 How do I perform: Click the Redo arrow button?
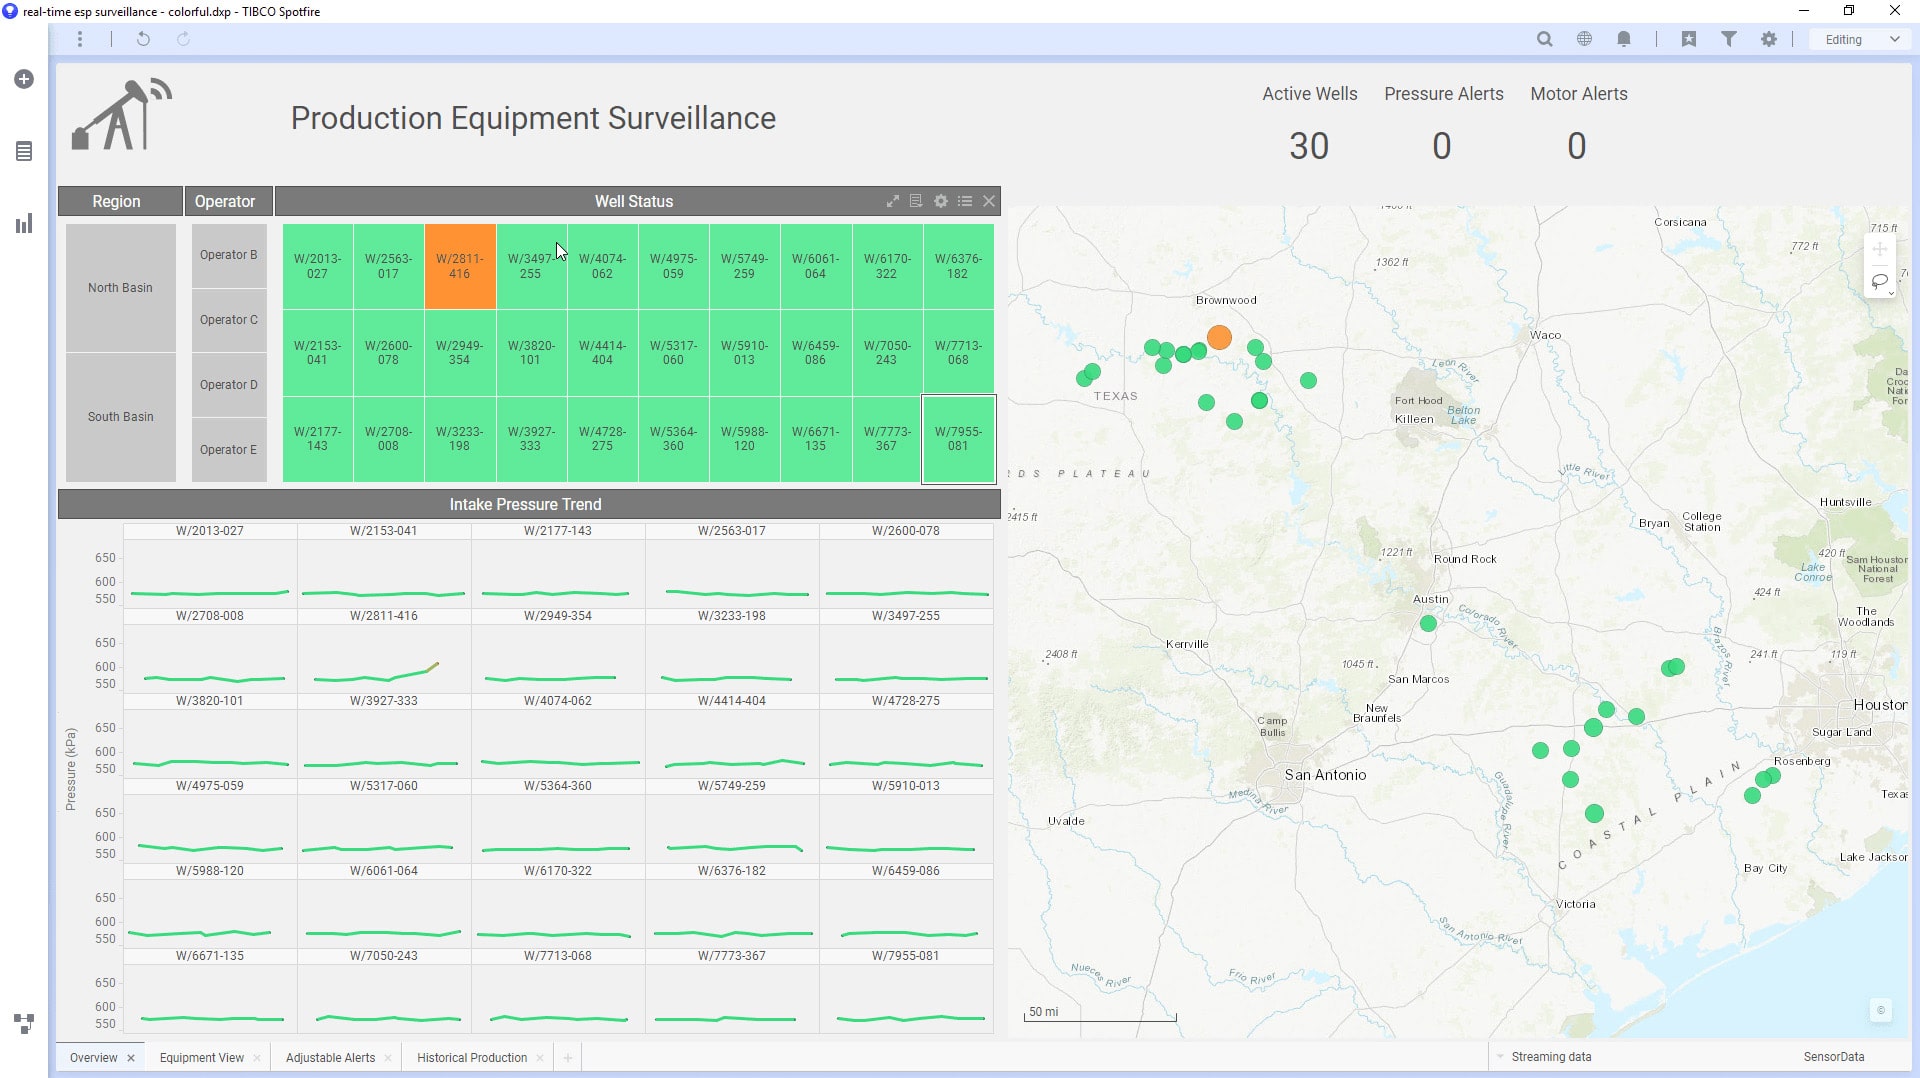click(183, 39)
